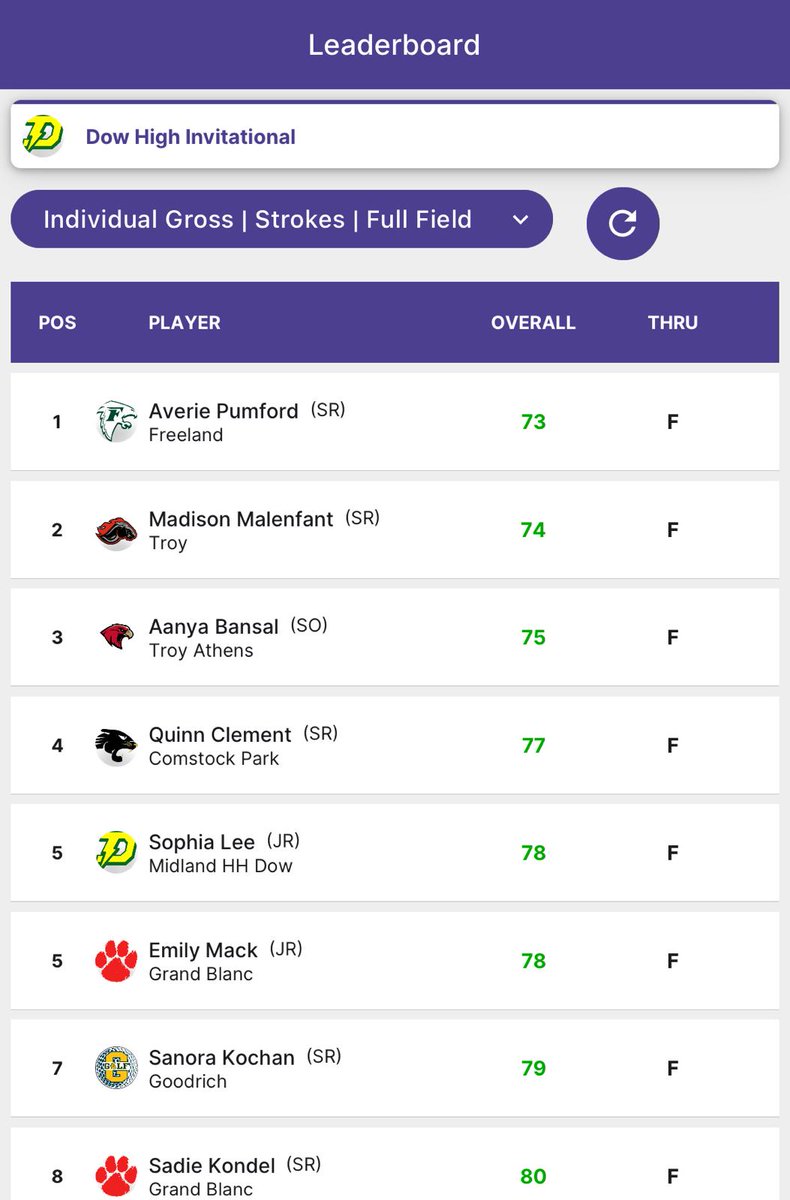Click the Freeland team logo
790x1200 pixels.
coord(116,421)
